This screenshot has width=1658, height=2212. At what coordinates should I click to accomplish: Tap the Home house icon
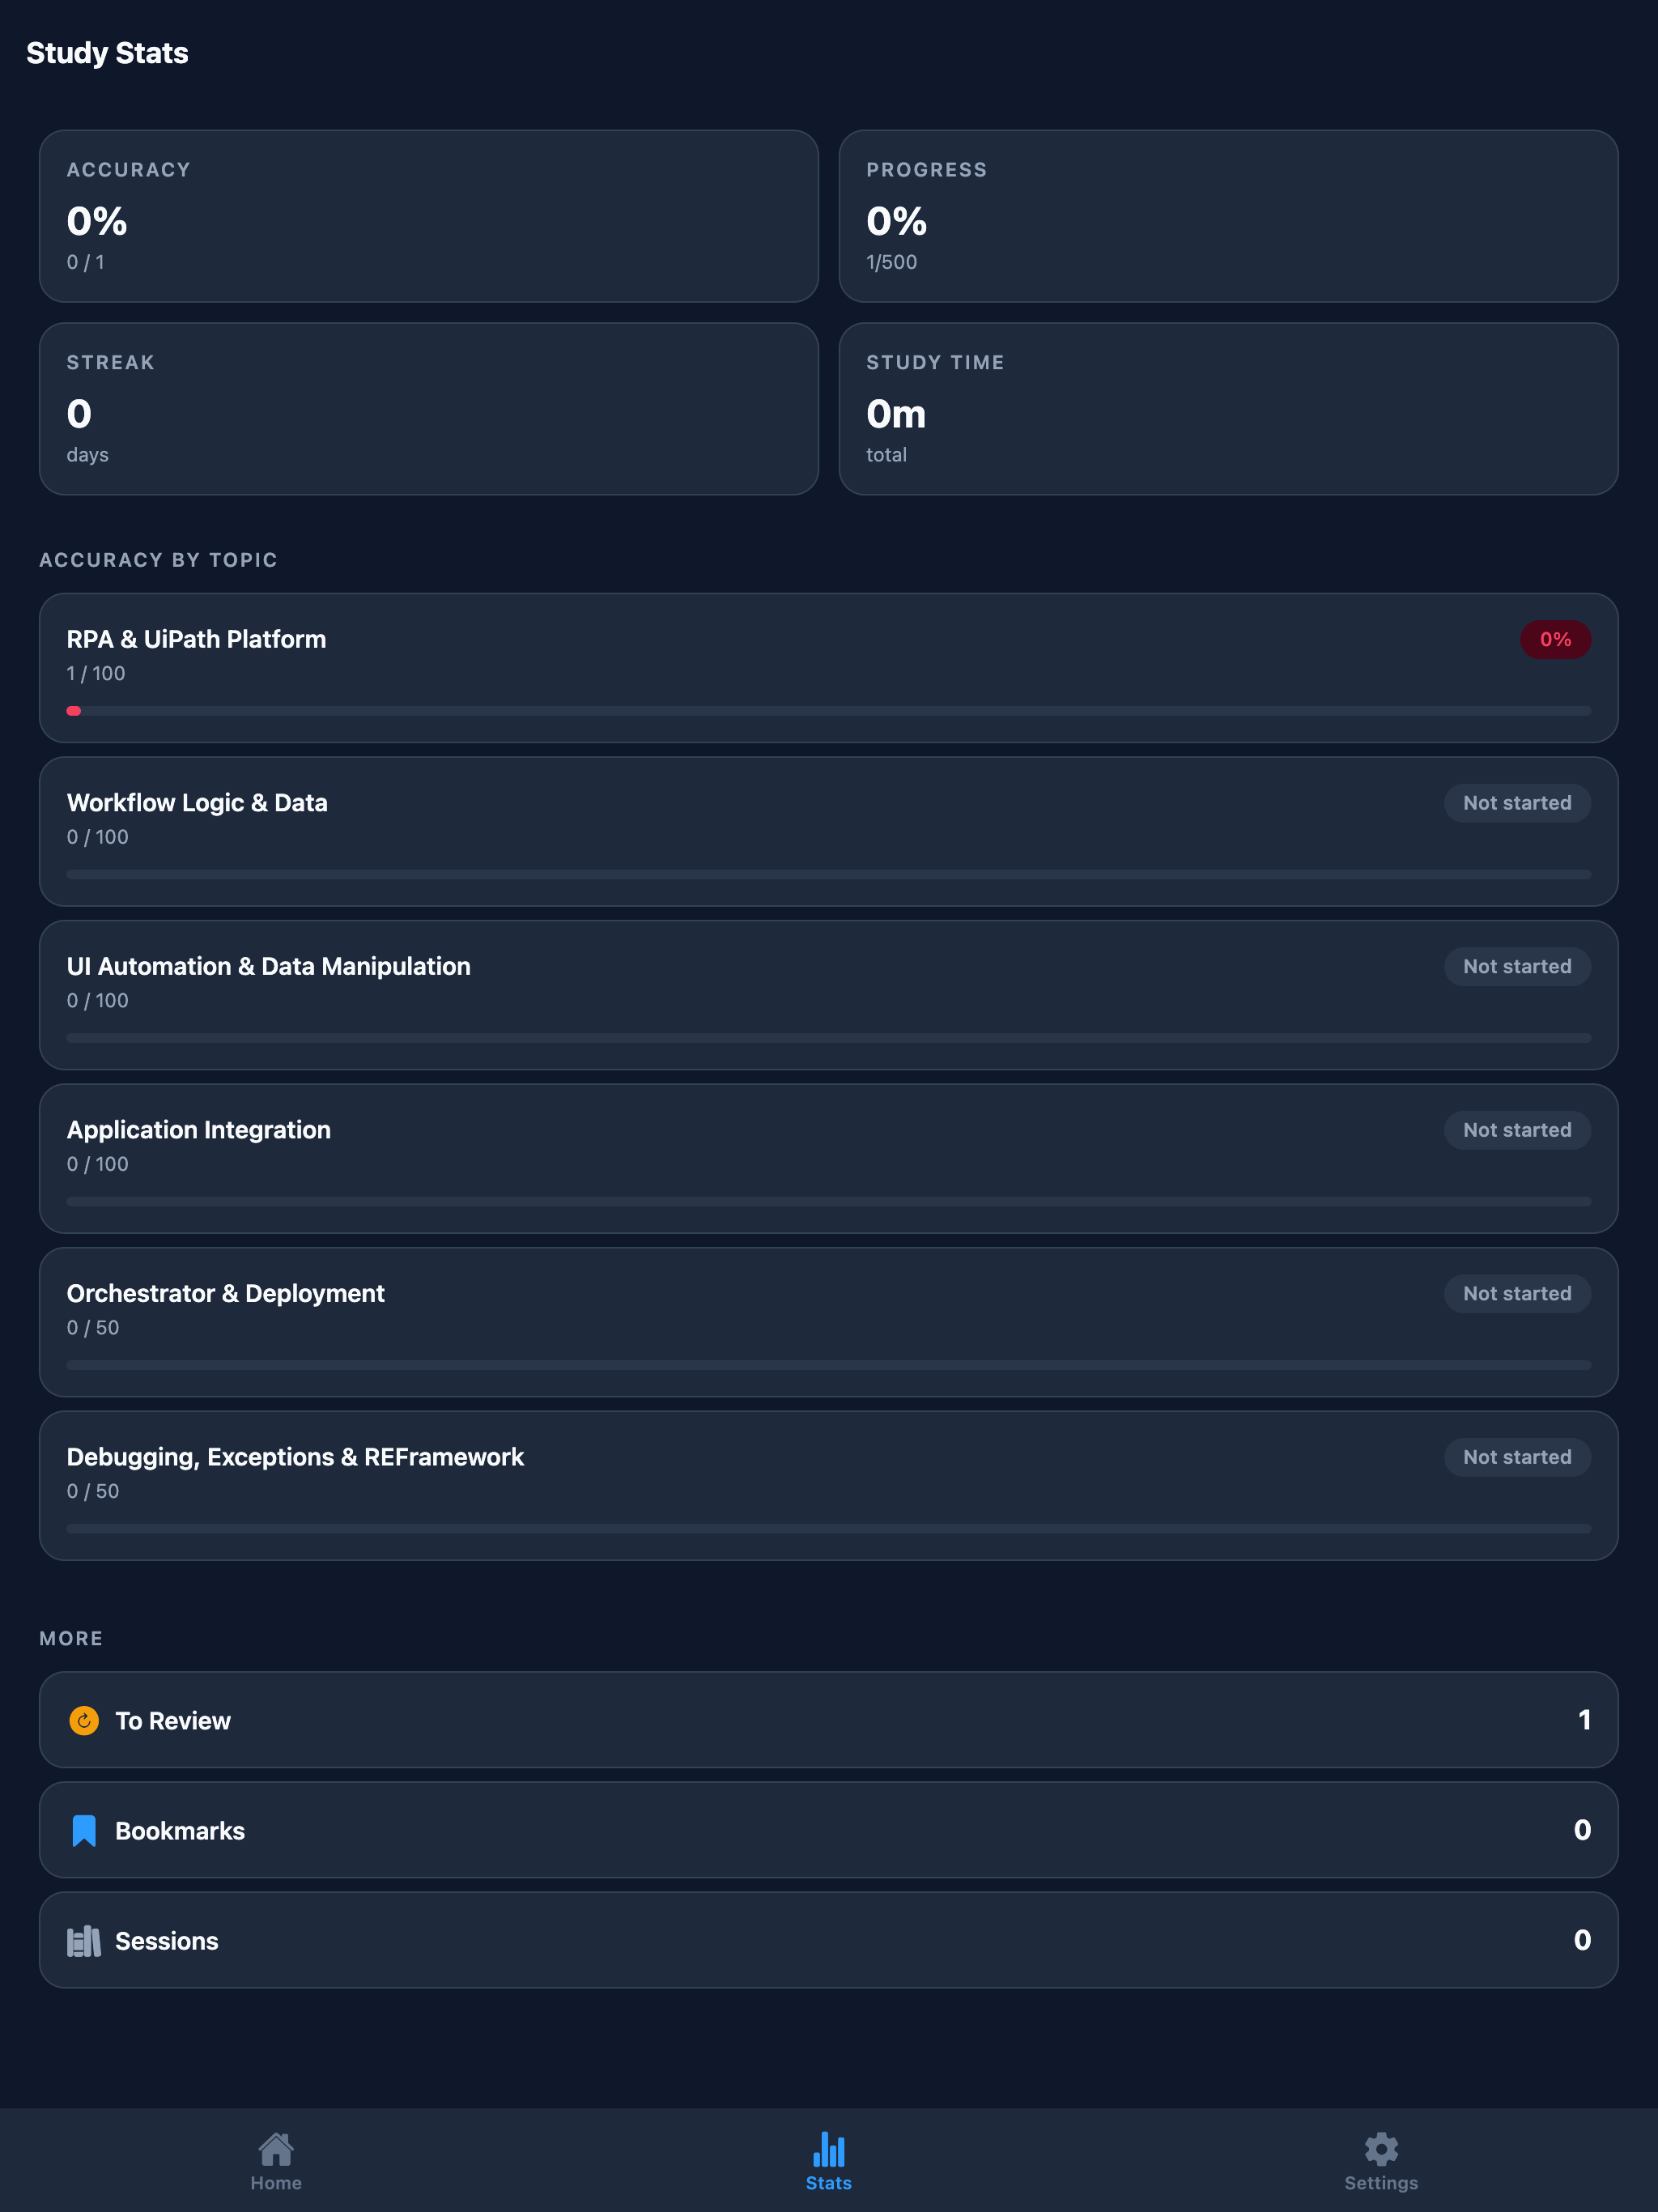276,2148
